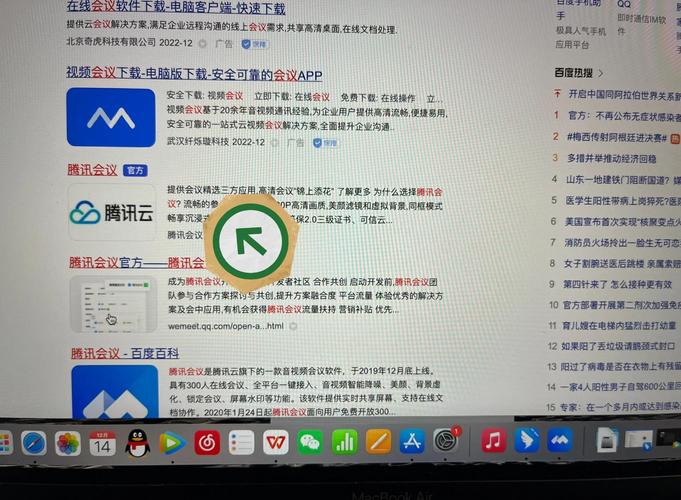The width and height of the screenshot is (681, 500).
Task: Open the red 腾讯会议 official result title
Action: tap(92, 169)
